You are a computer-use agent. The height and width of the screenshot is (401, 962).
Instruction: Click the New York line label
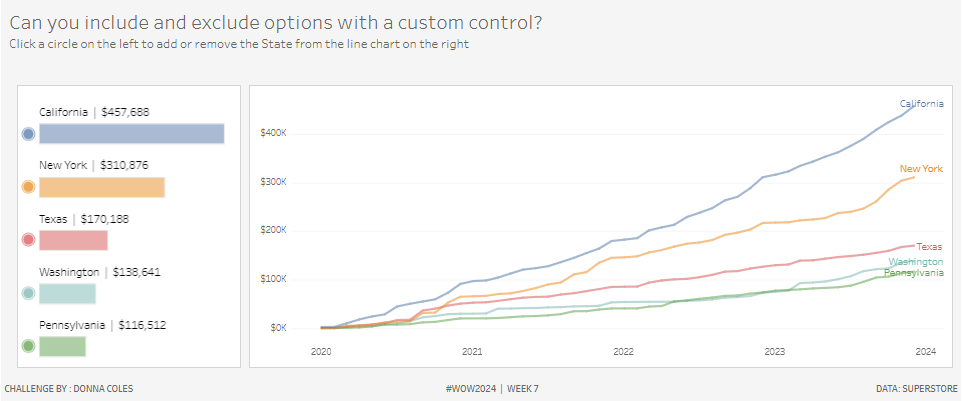point(921,169)
